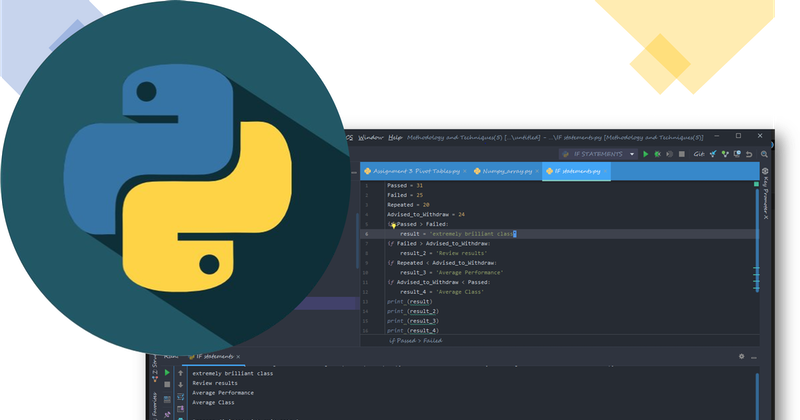The height and width of the screenshot is (420, 800).
Task: Run the IF STATEMENTS configuration with green play
Action: click(x=645, y=154)
